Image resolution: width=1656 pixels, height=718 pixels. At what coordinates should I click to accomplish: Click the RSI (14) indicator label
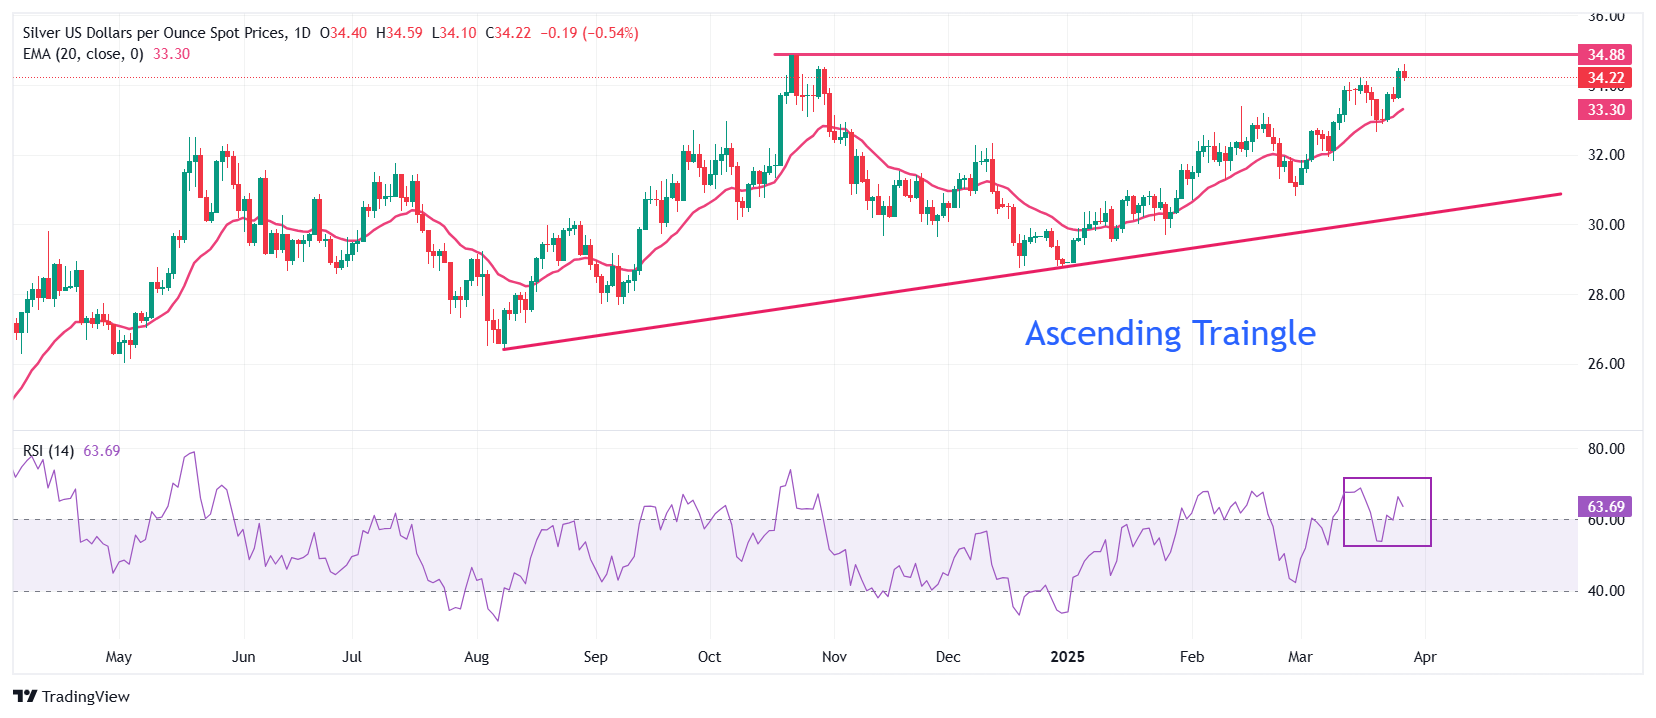pyautogui.click(x=48, y=451)
